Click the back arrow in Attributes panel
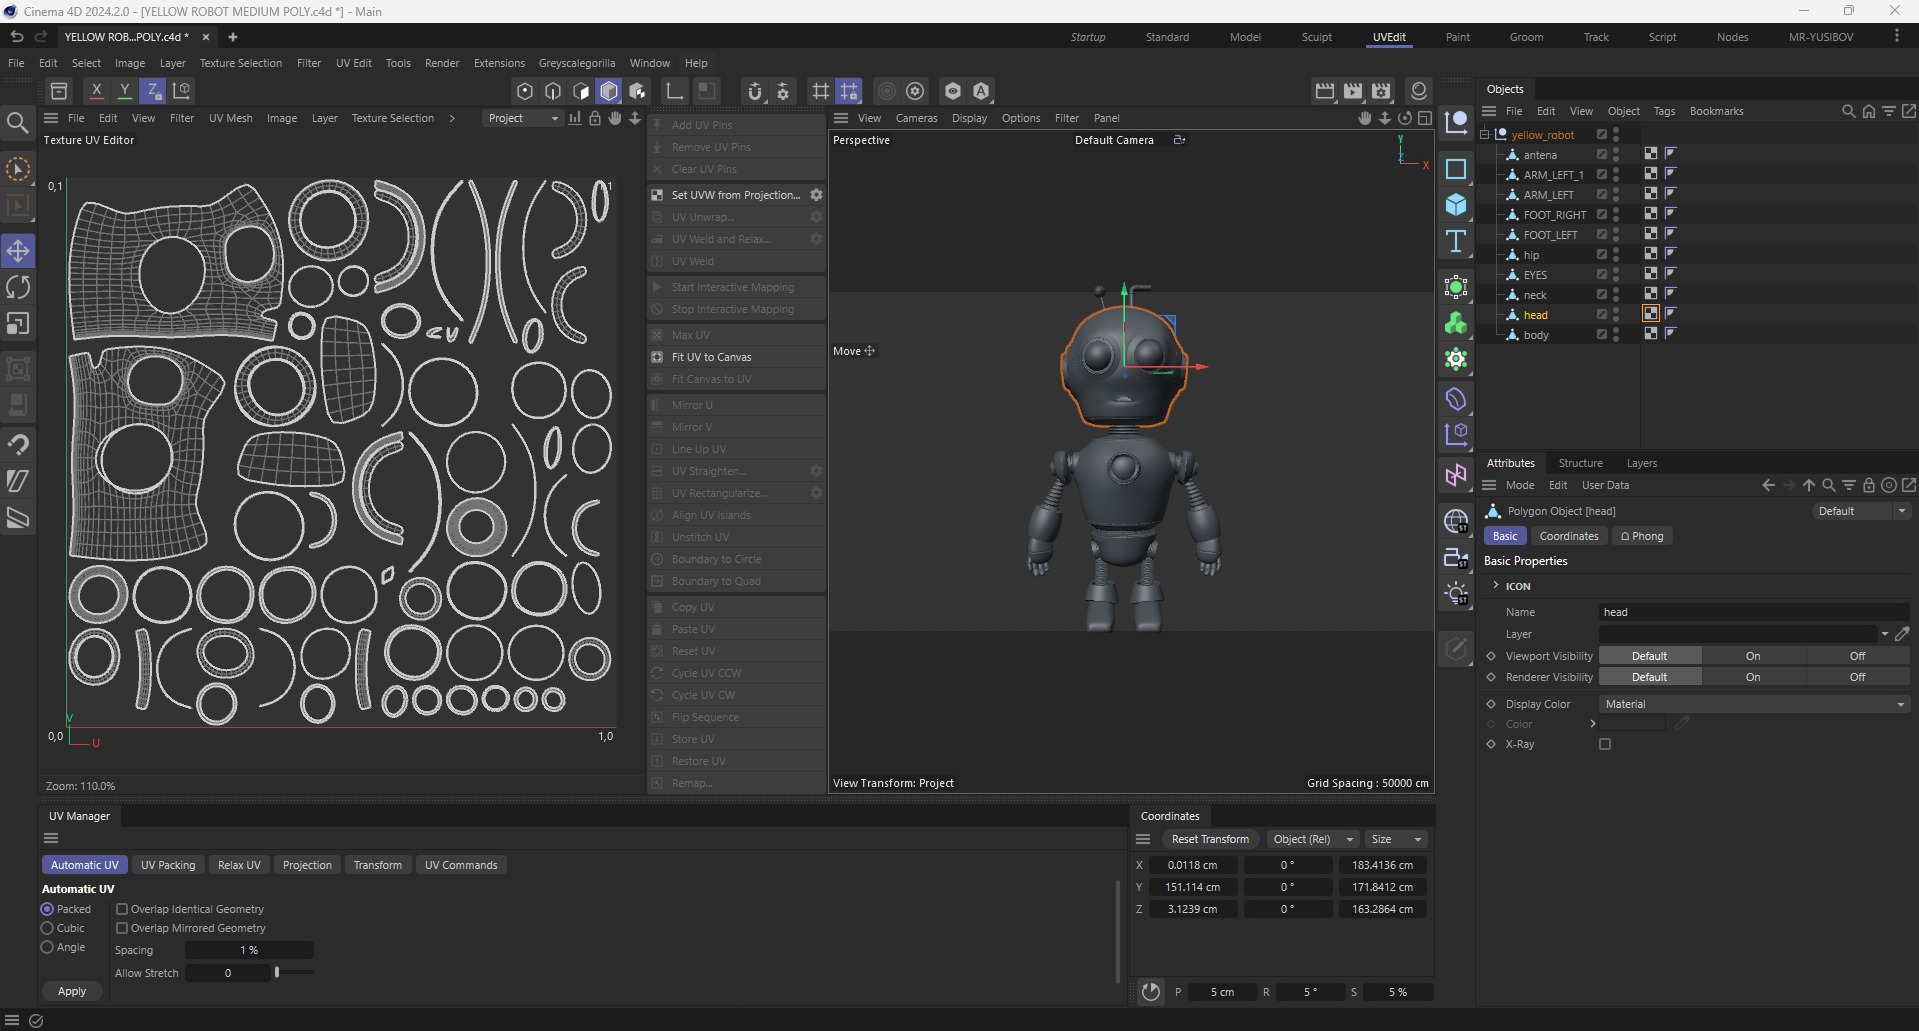The image size is (1919, 1031). pos(1768,485)
